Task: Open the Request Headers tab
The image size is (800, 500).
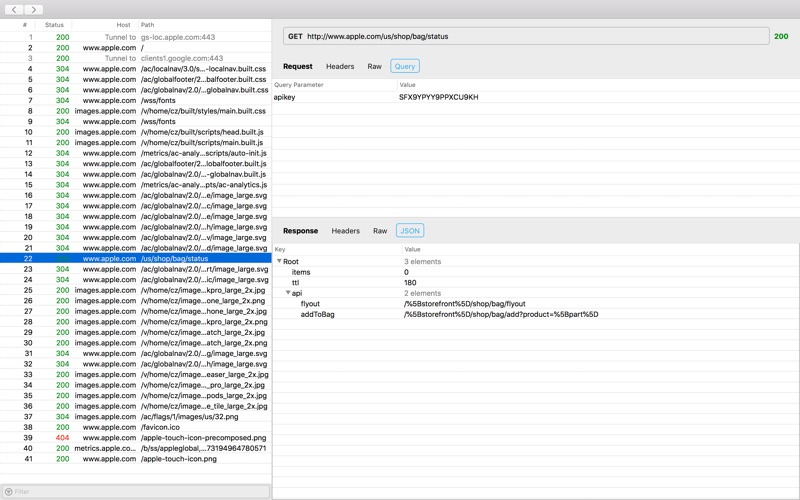Action: (x=340, y=66)
